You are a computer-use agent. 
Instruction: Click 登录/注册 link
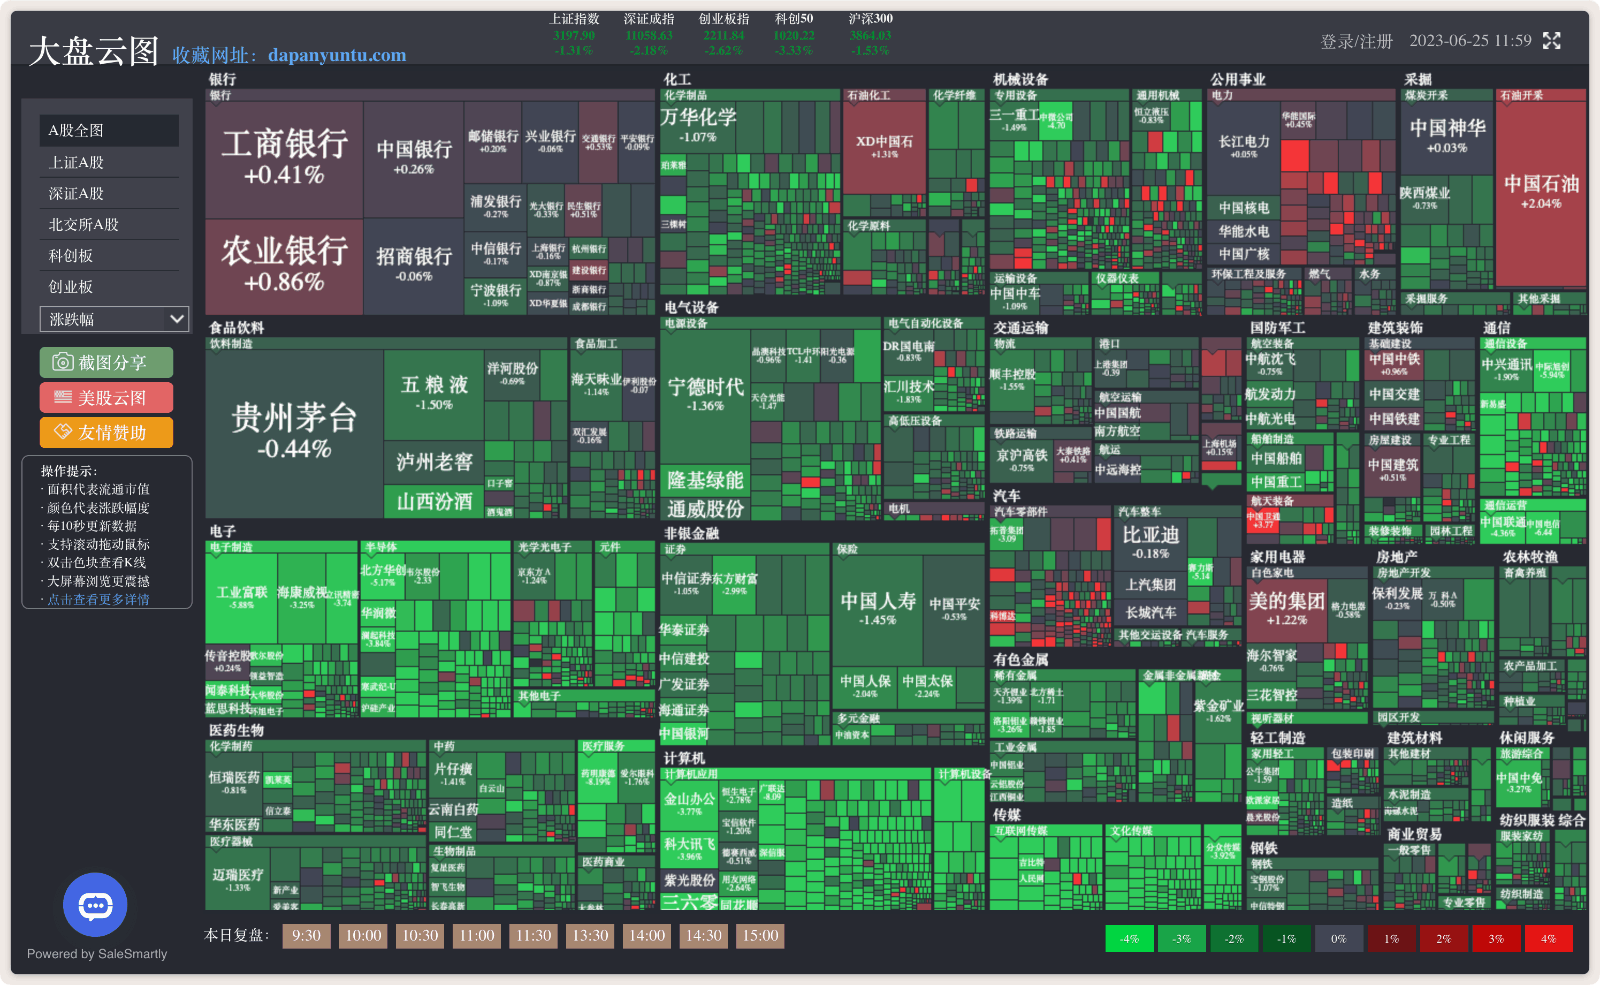(1356, 41)
